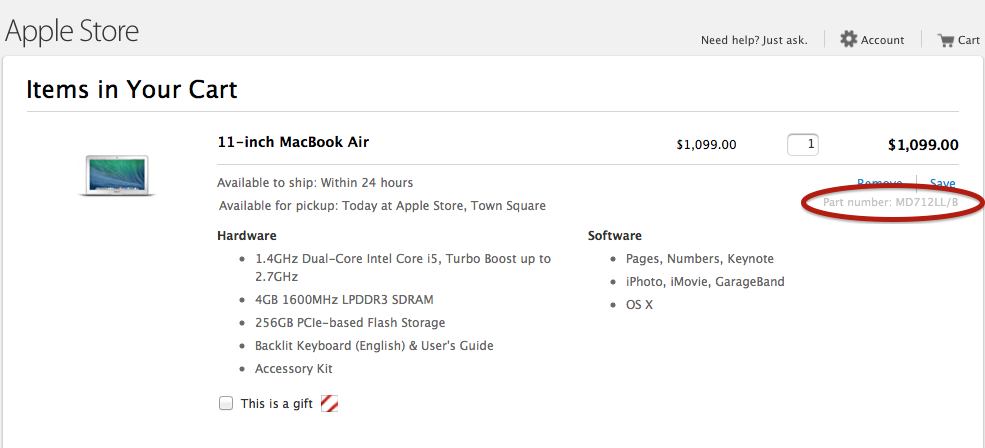Edit the quantity field showing 1
This screenshot has width=985, height=448.
pos(803,145)
